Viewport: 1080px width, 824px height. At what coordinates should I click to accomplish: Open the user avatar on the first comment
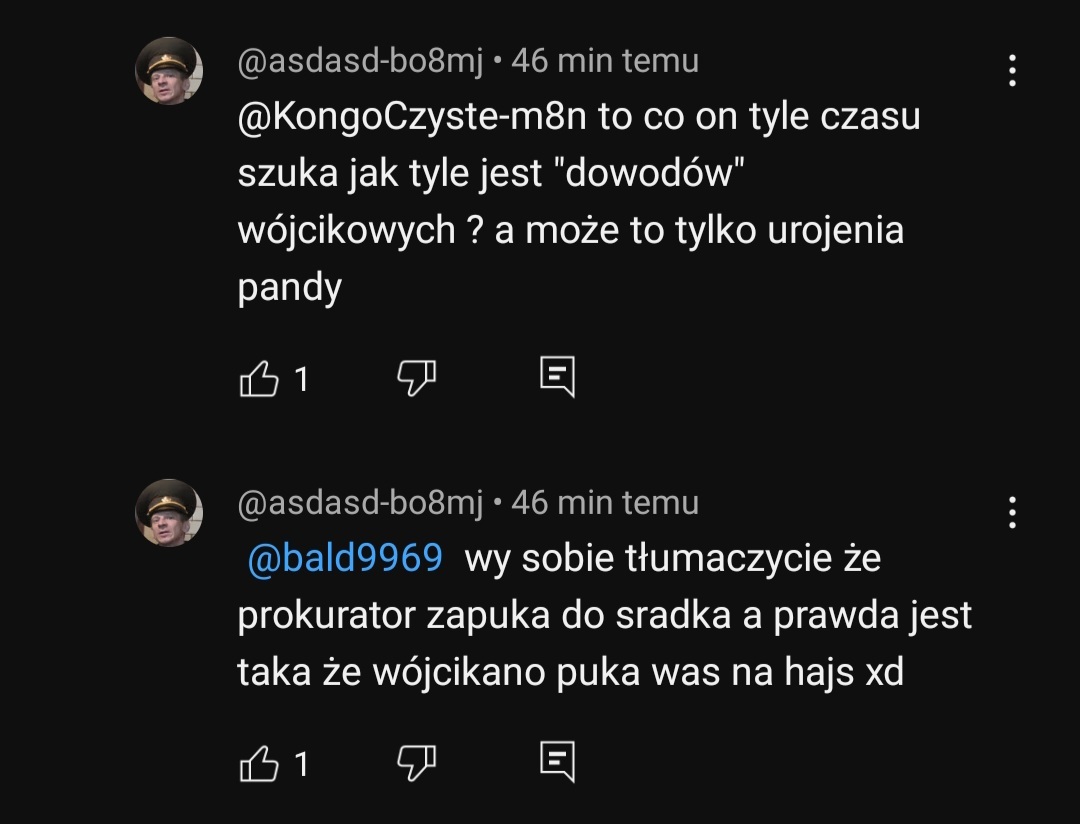point(169,71)
